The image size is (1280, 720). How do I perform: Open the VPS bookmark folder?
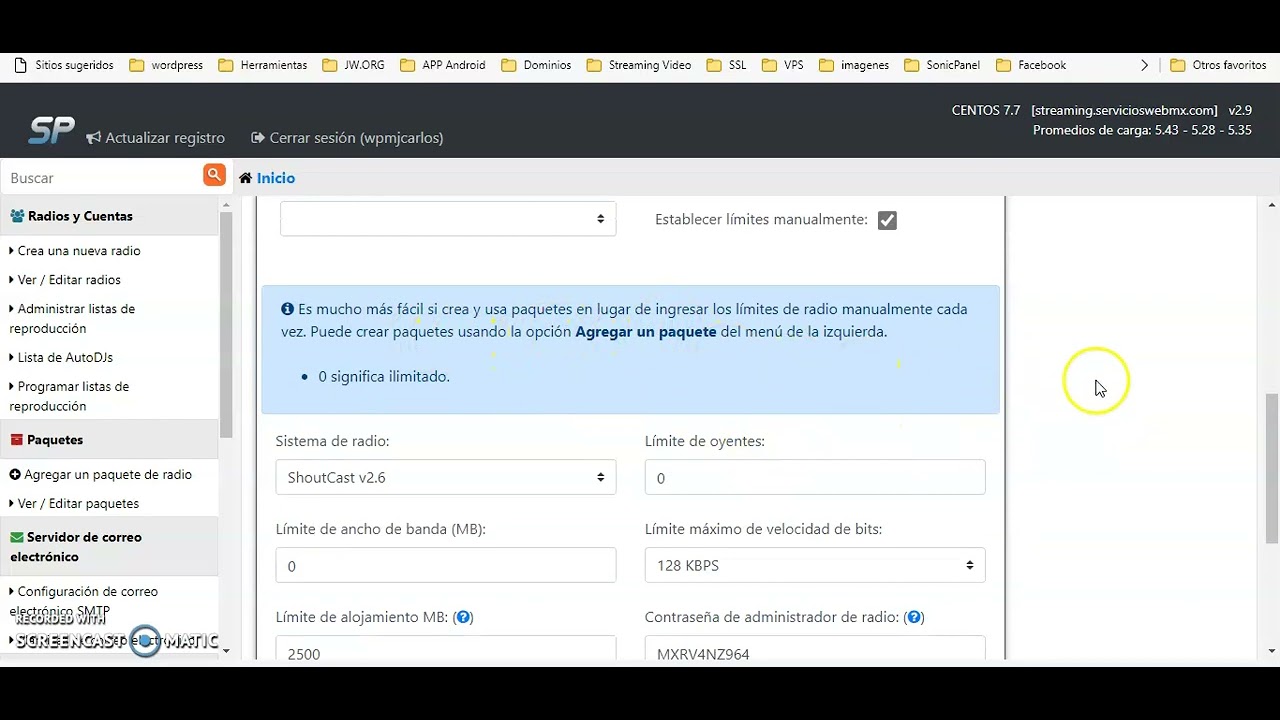783,65
